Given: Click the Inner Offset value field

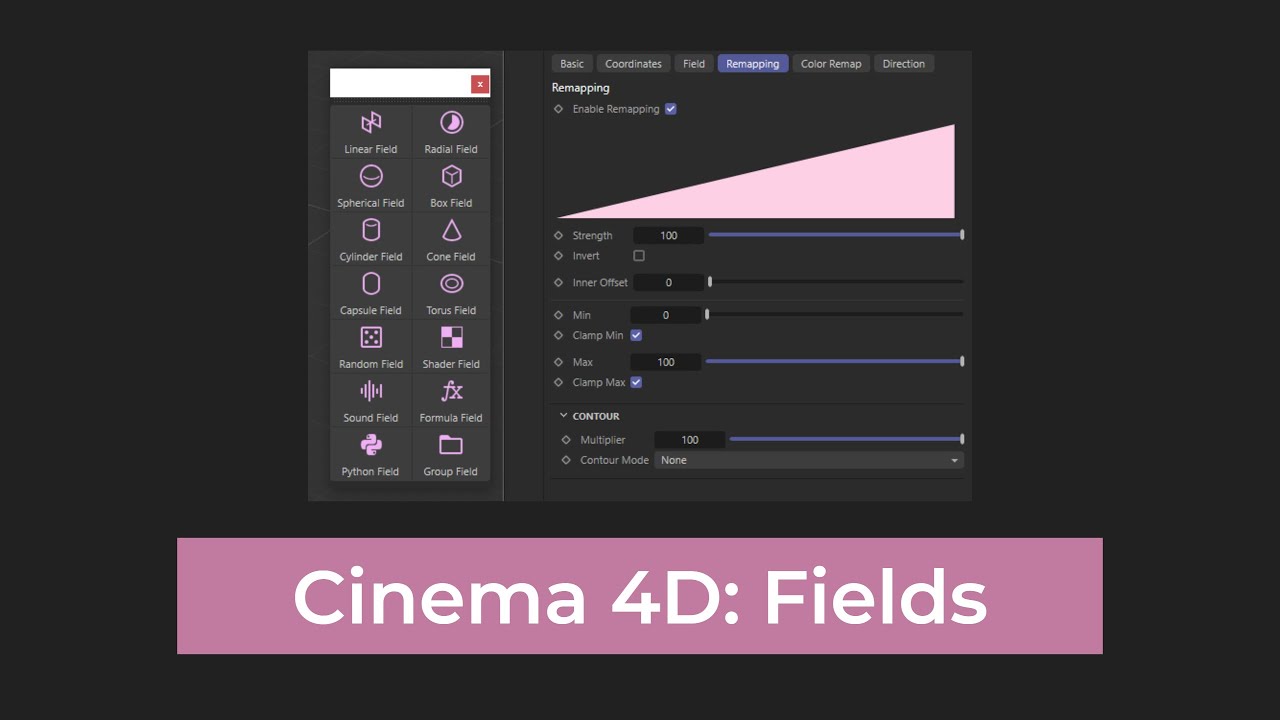Looking at the screenshot, I should coord(668,283).
